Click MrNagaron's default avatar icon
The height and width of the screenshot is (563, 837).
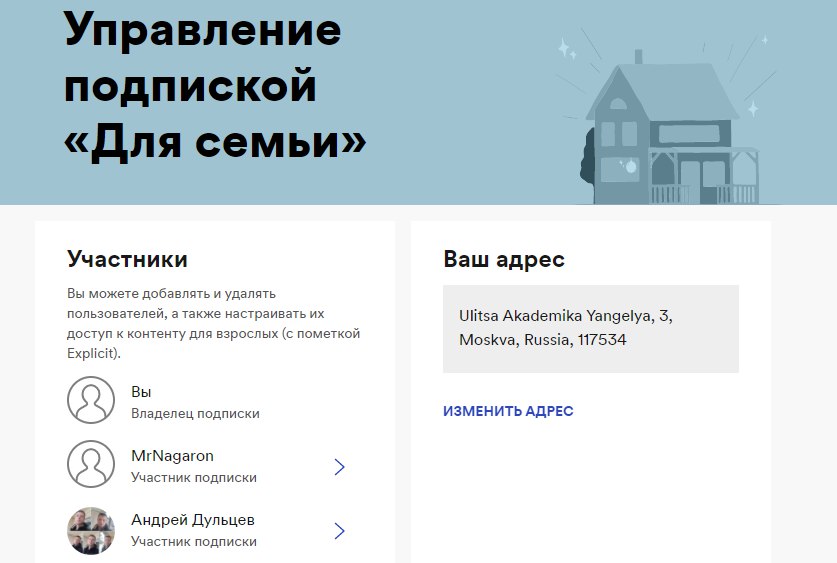tap(91, 464)
